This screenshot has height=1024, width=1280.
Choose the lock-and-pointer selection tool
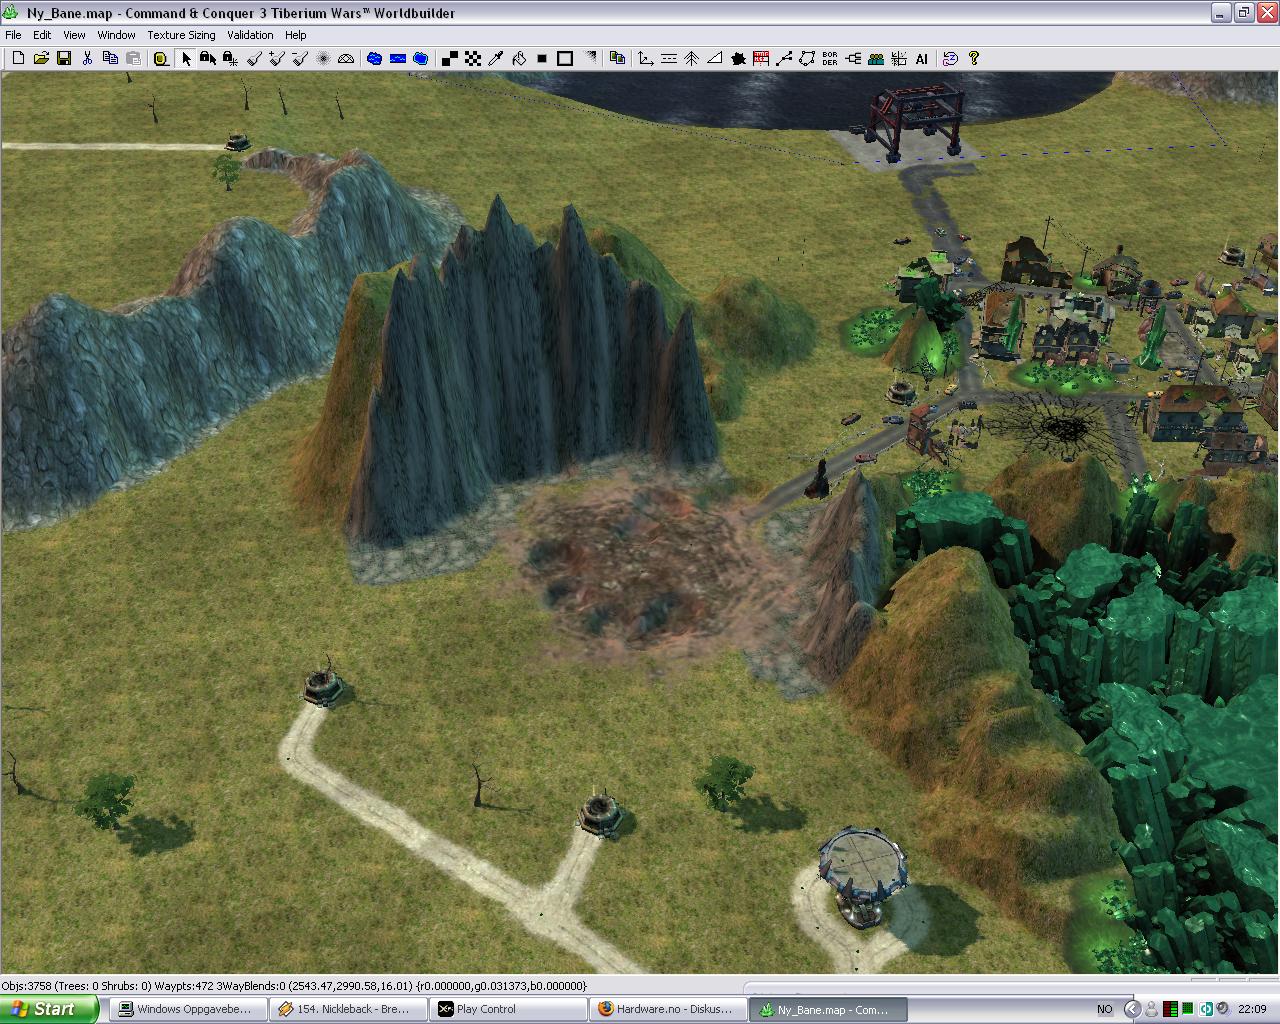[x=208, y=59]
